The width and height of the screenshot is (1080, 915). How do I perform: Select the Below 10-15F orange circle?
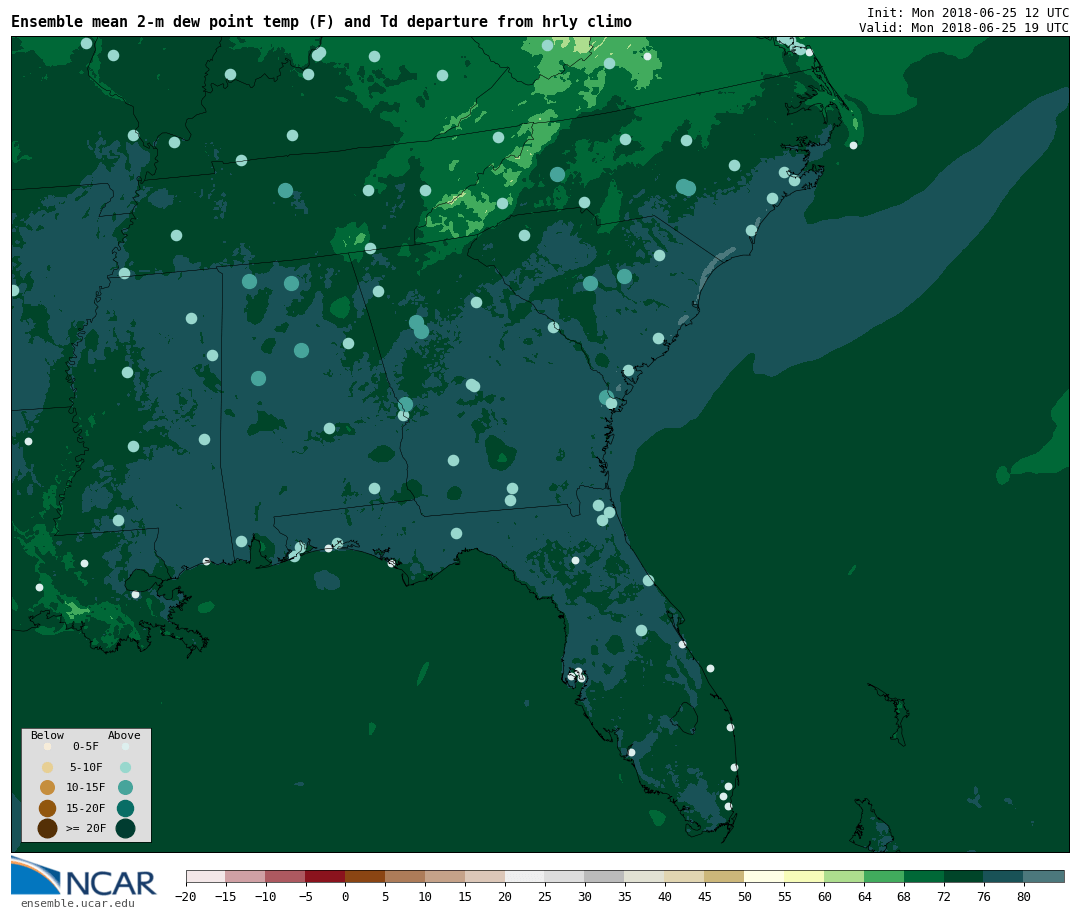tap(48, 788)
